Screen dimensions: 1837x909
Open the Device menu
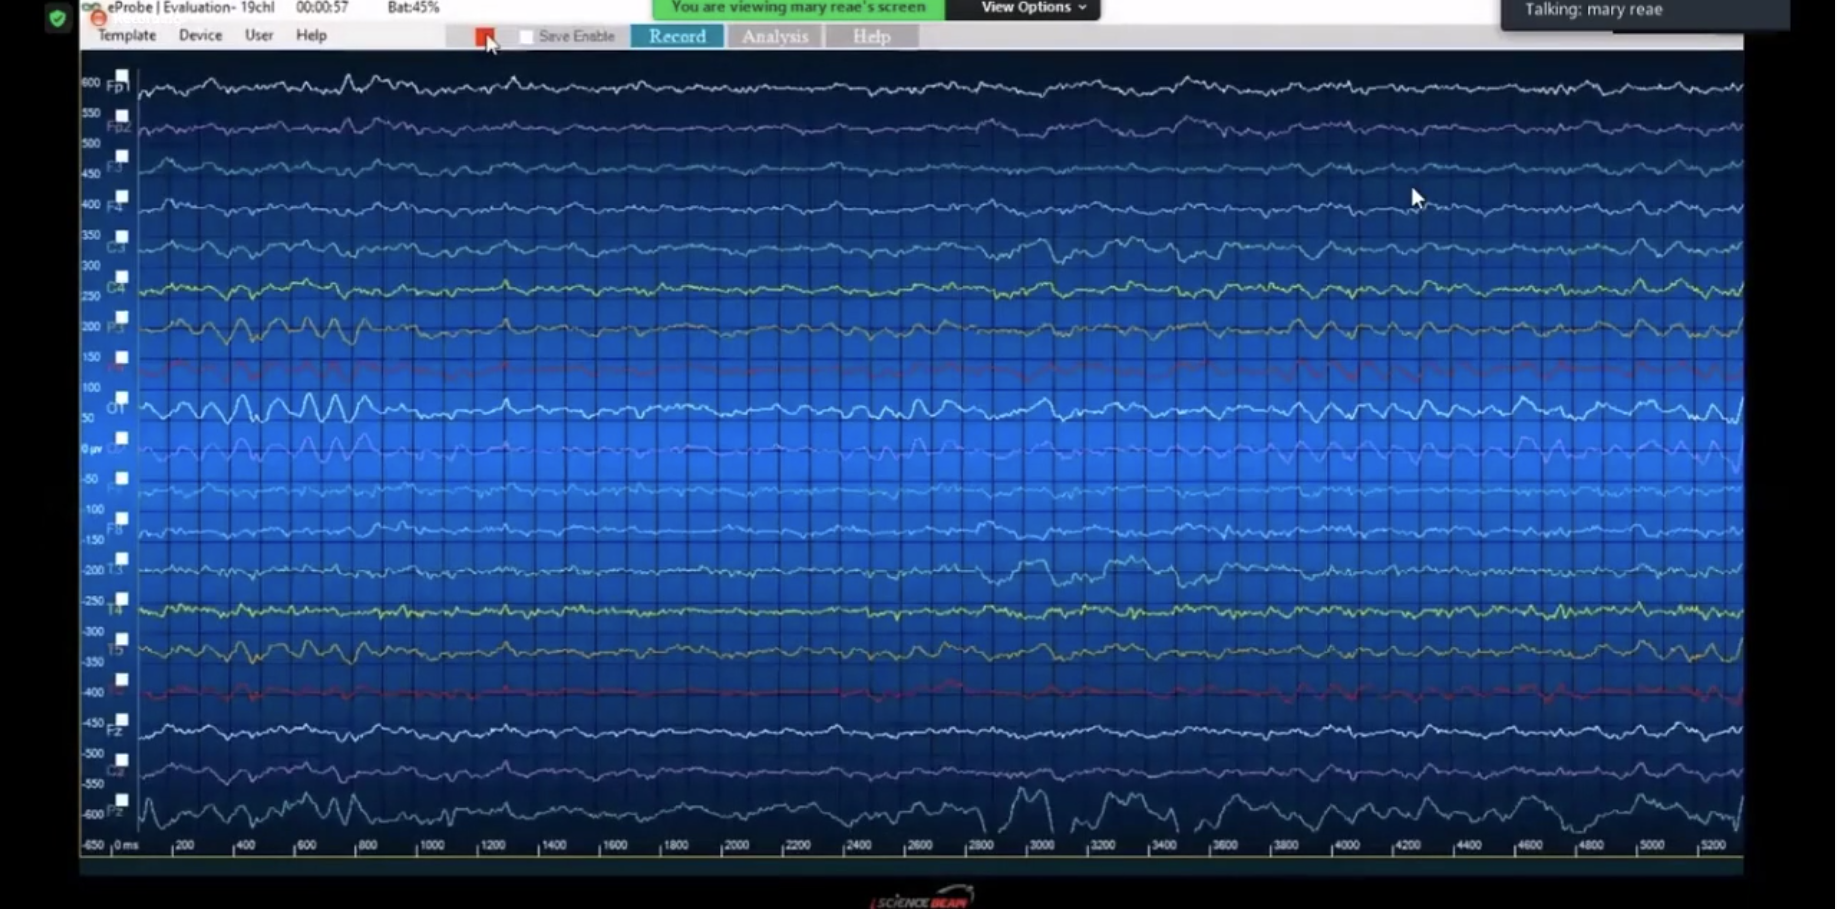[200, 35]
